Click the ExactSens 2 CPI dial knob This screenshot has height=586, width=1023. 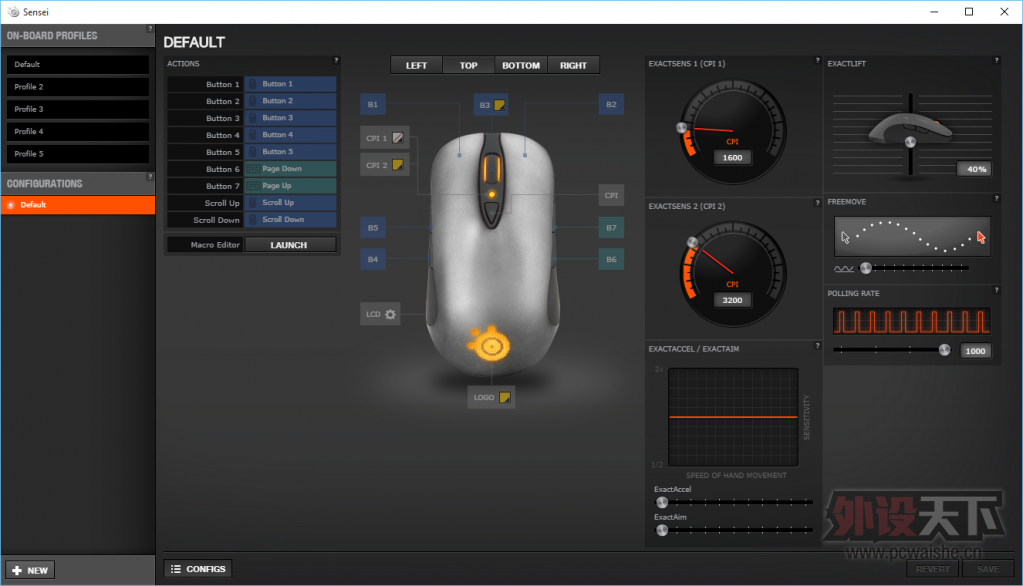click(692, 243)
